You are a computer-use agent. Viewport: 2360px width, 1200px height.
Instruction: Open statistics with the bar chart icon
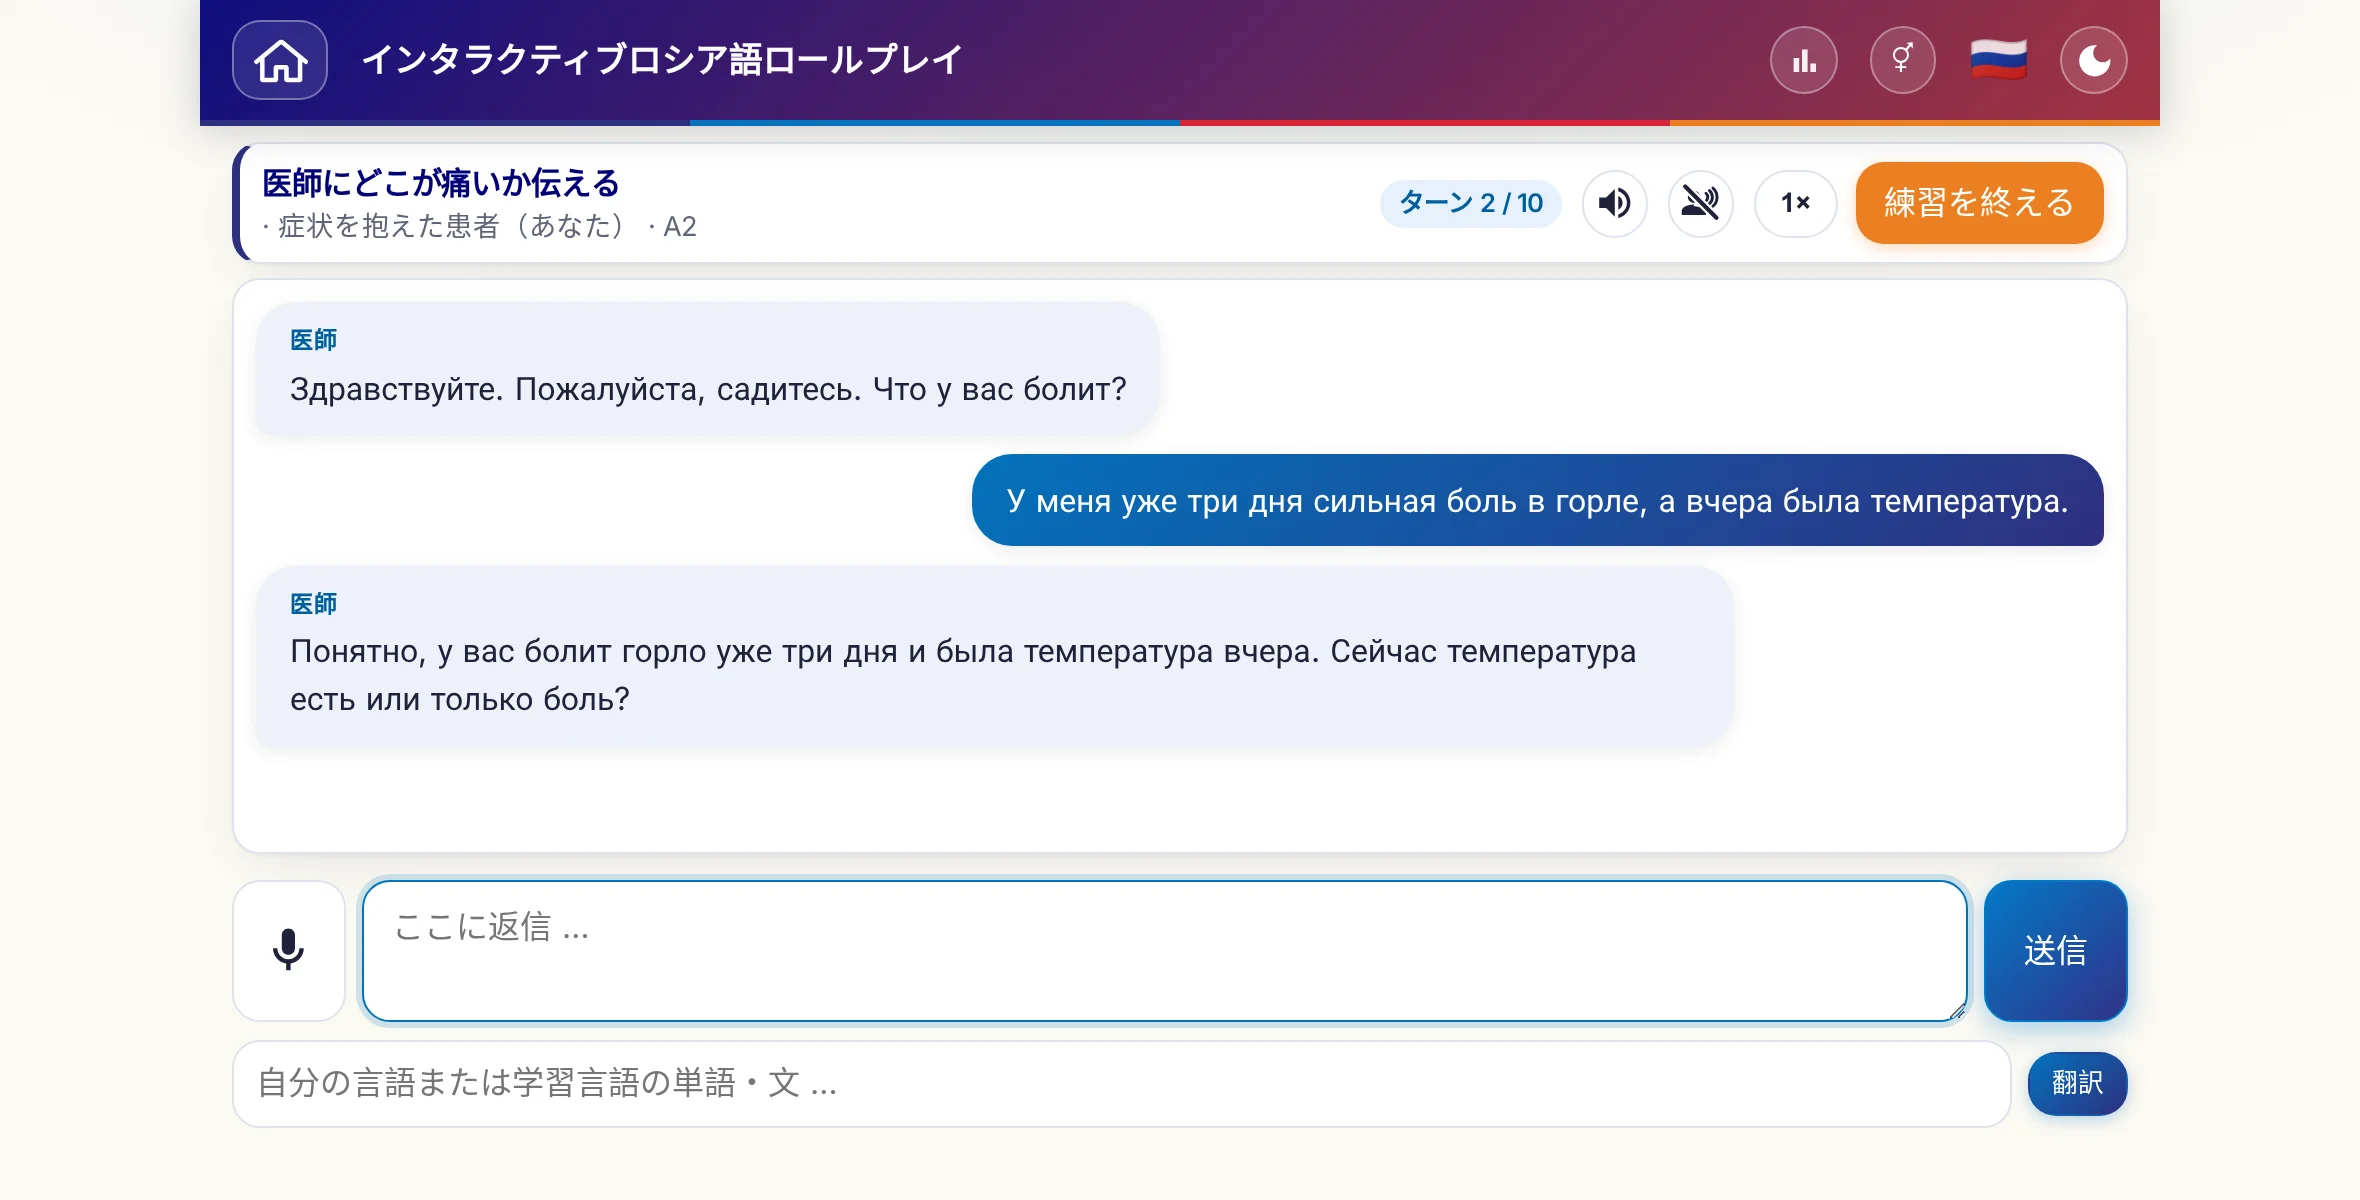click(x=1804, y=60)
